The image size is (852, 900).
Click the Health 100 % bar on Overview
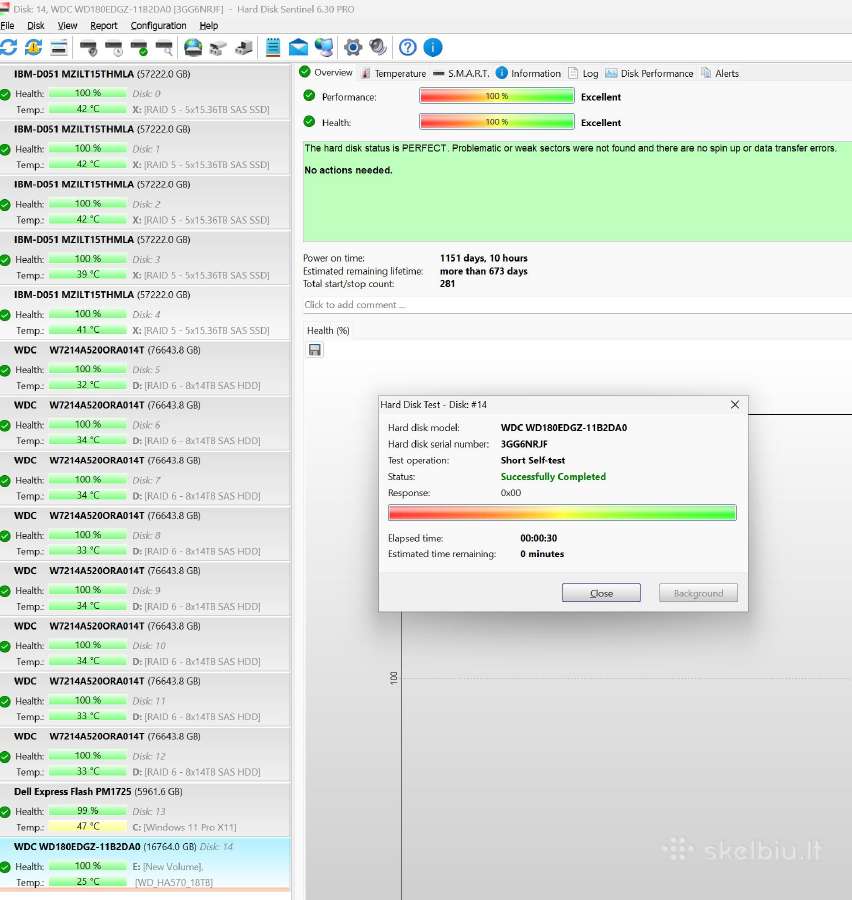click(x=497, y=122)
